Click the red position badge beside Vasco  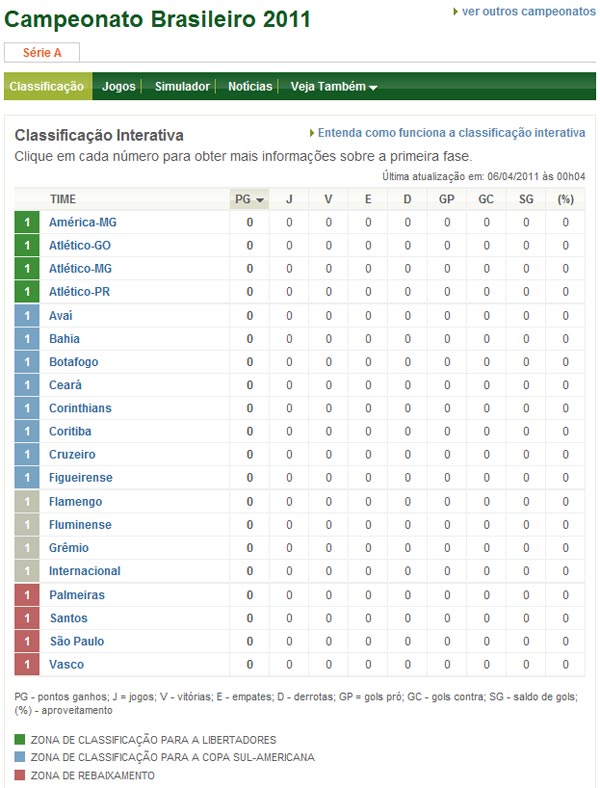(27, 664)
